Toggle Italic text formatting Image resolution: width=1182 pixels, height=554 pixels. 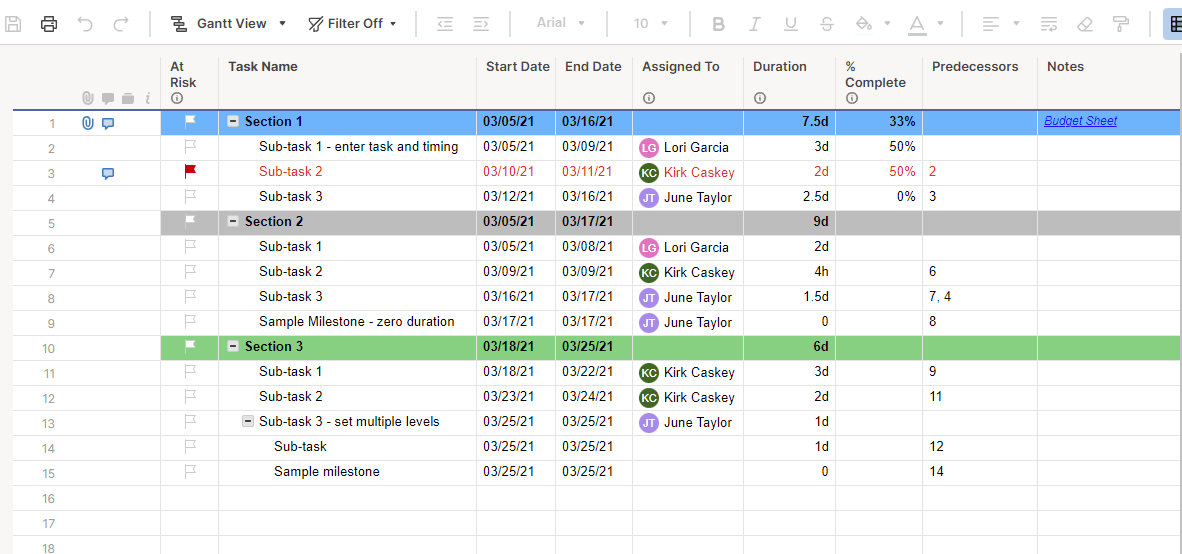(x=754, y=24)
